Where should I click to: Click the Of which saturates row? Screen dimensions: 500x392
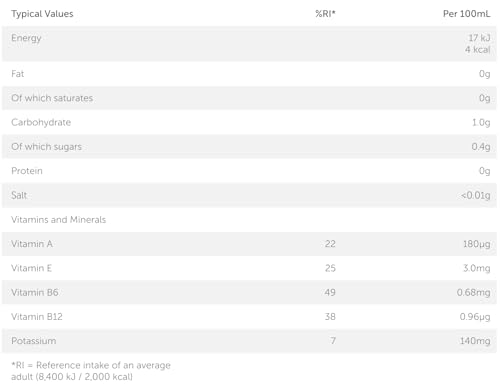click(249, 98)
